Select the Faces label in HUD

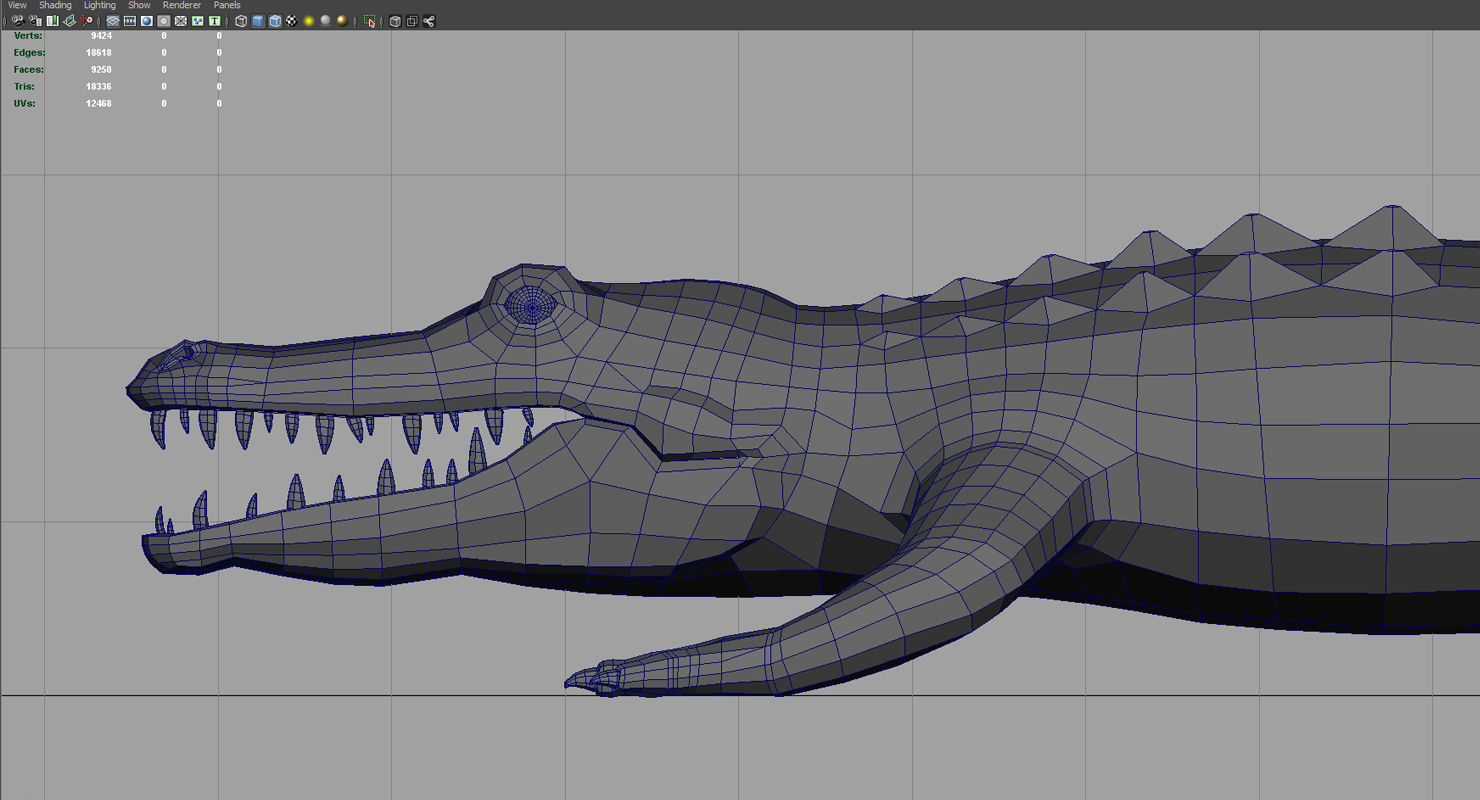pos(28,70)
